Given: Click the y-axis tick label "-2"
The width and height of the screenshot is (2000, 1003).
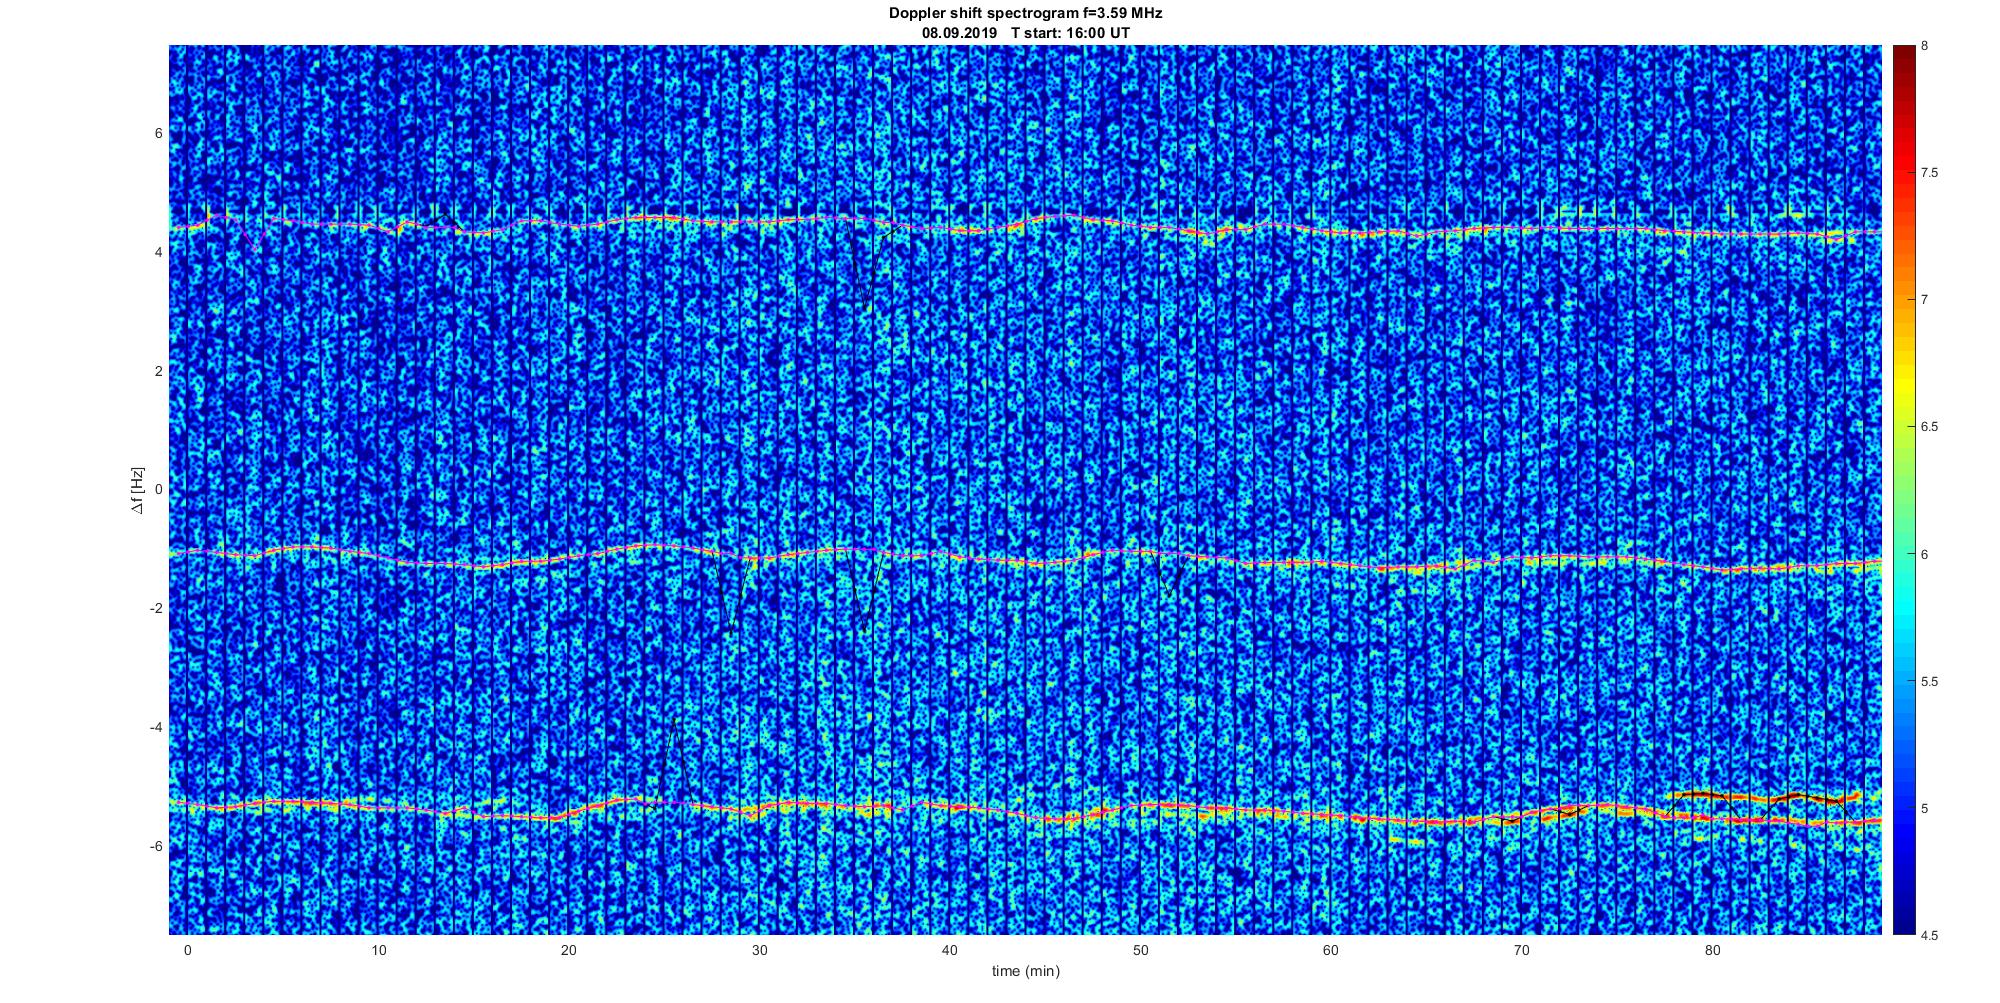Looking at the screenshot, I should click(x=156, y=608).
